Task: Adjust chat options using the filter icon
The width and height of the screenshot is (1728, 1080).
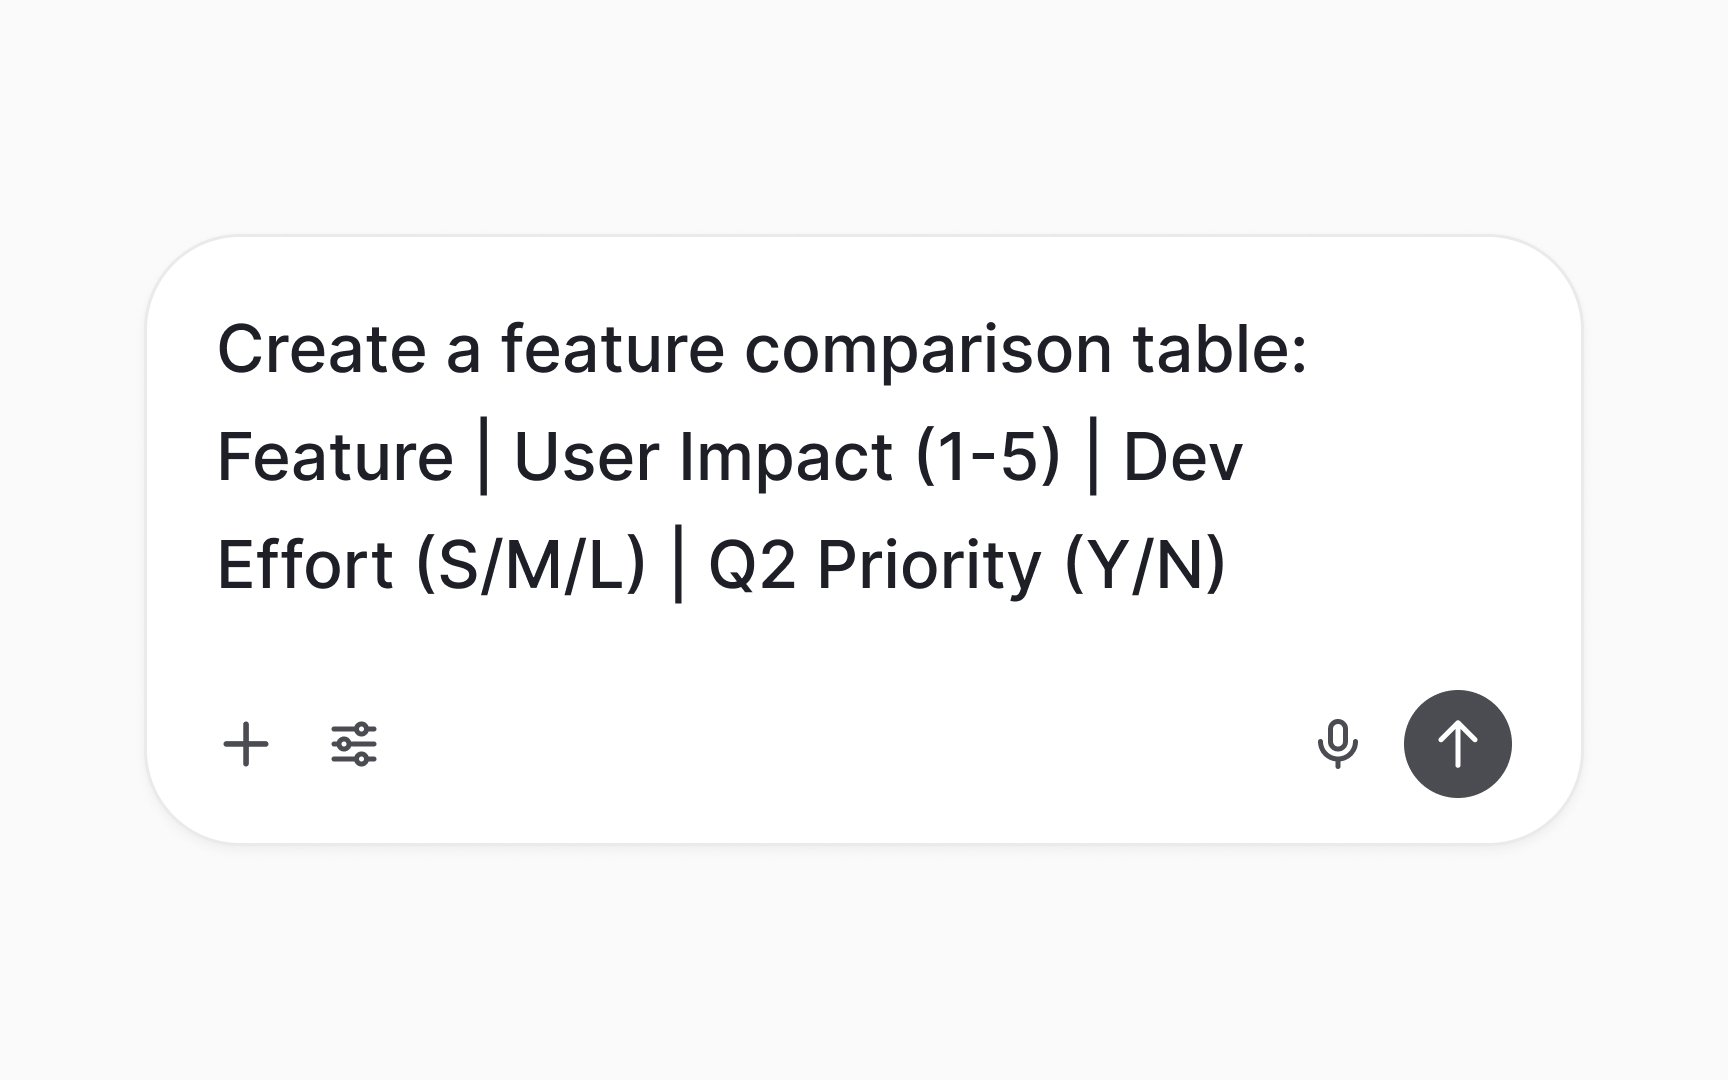Action: [x=354, y=744]
